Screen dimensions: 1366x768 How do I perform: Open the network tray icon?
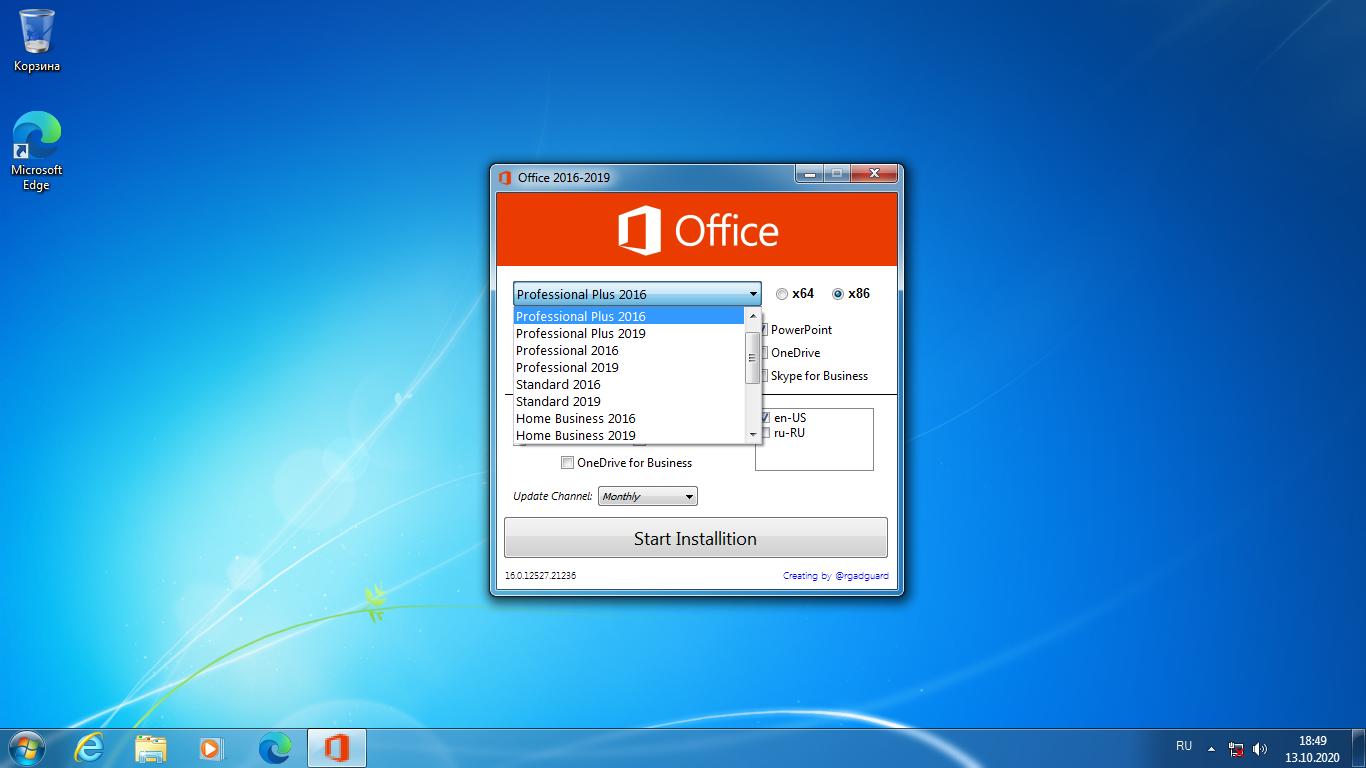[x=1236, y=749]
